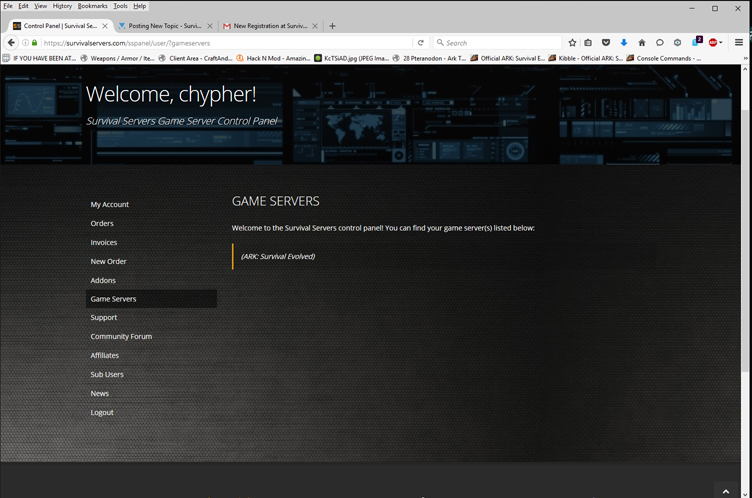This screenshot has height=498, width=752.
Task: Open the Hack N Mod bookmark
Action: (273, 58)
